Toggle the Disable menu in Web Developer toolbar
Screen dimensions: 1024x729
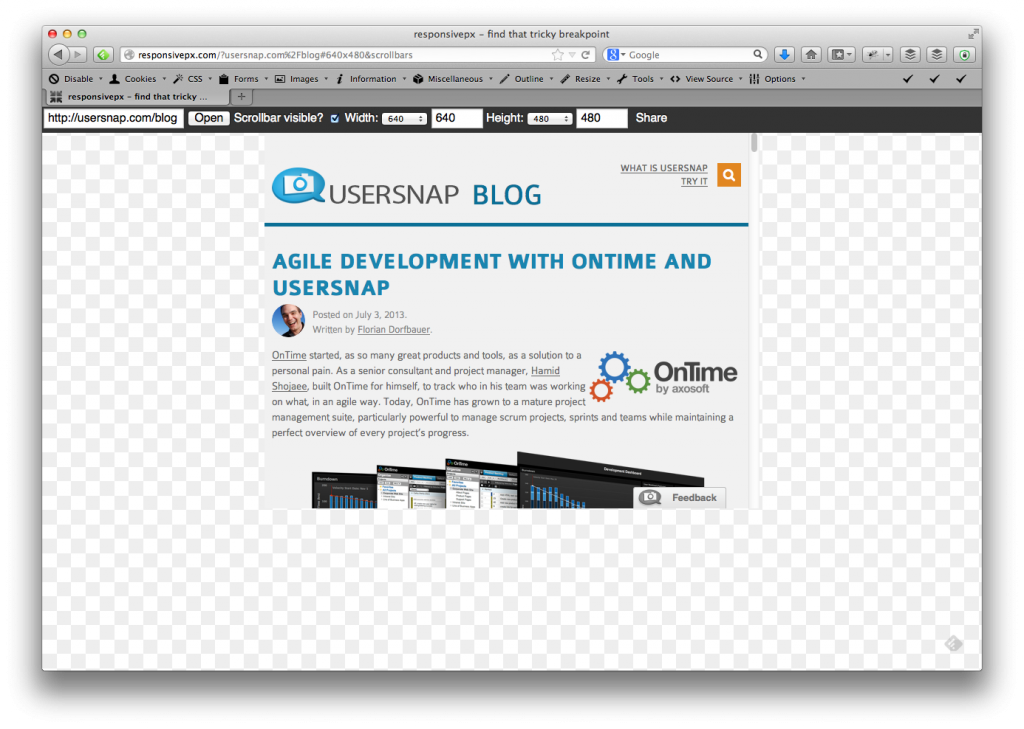click(75, 78)
